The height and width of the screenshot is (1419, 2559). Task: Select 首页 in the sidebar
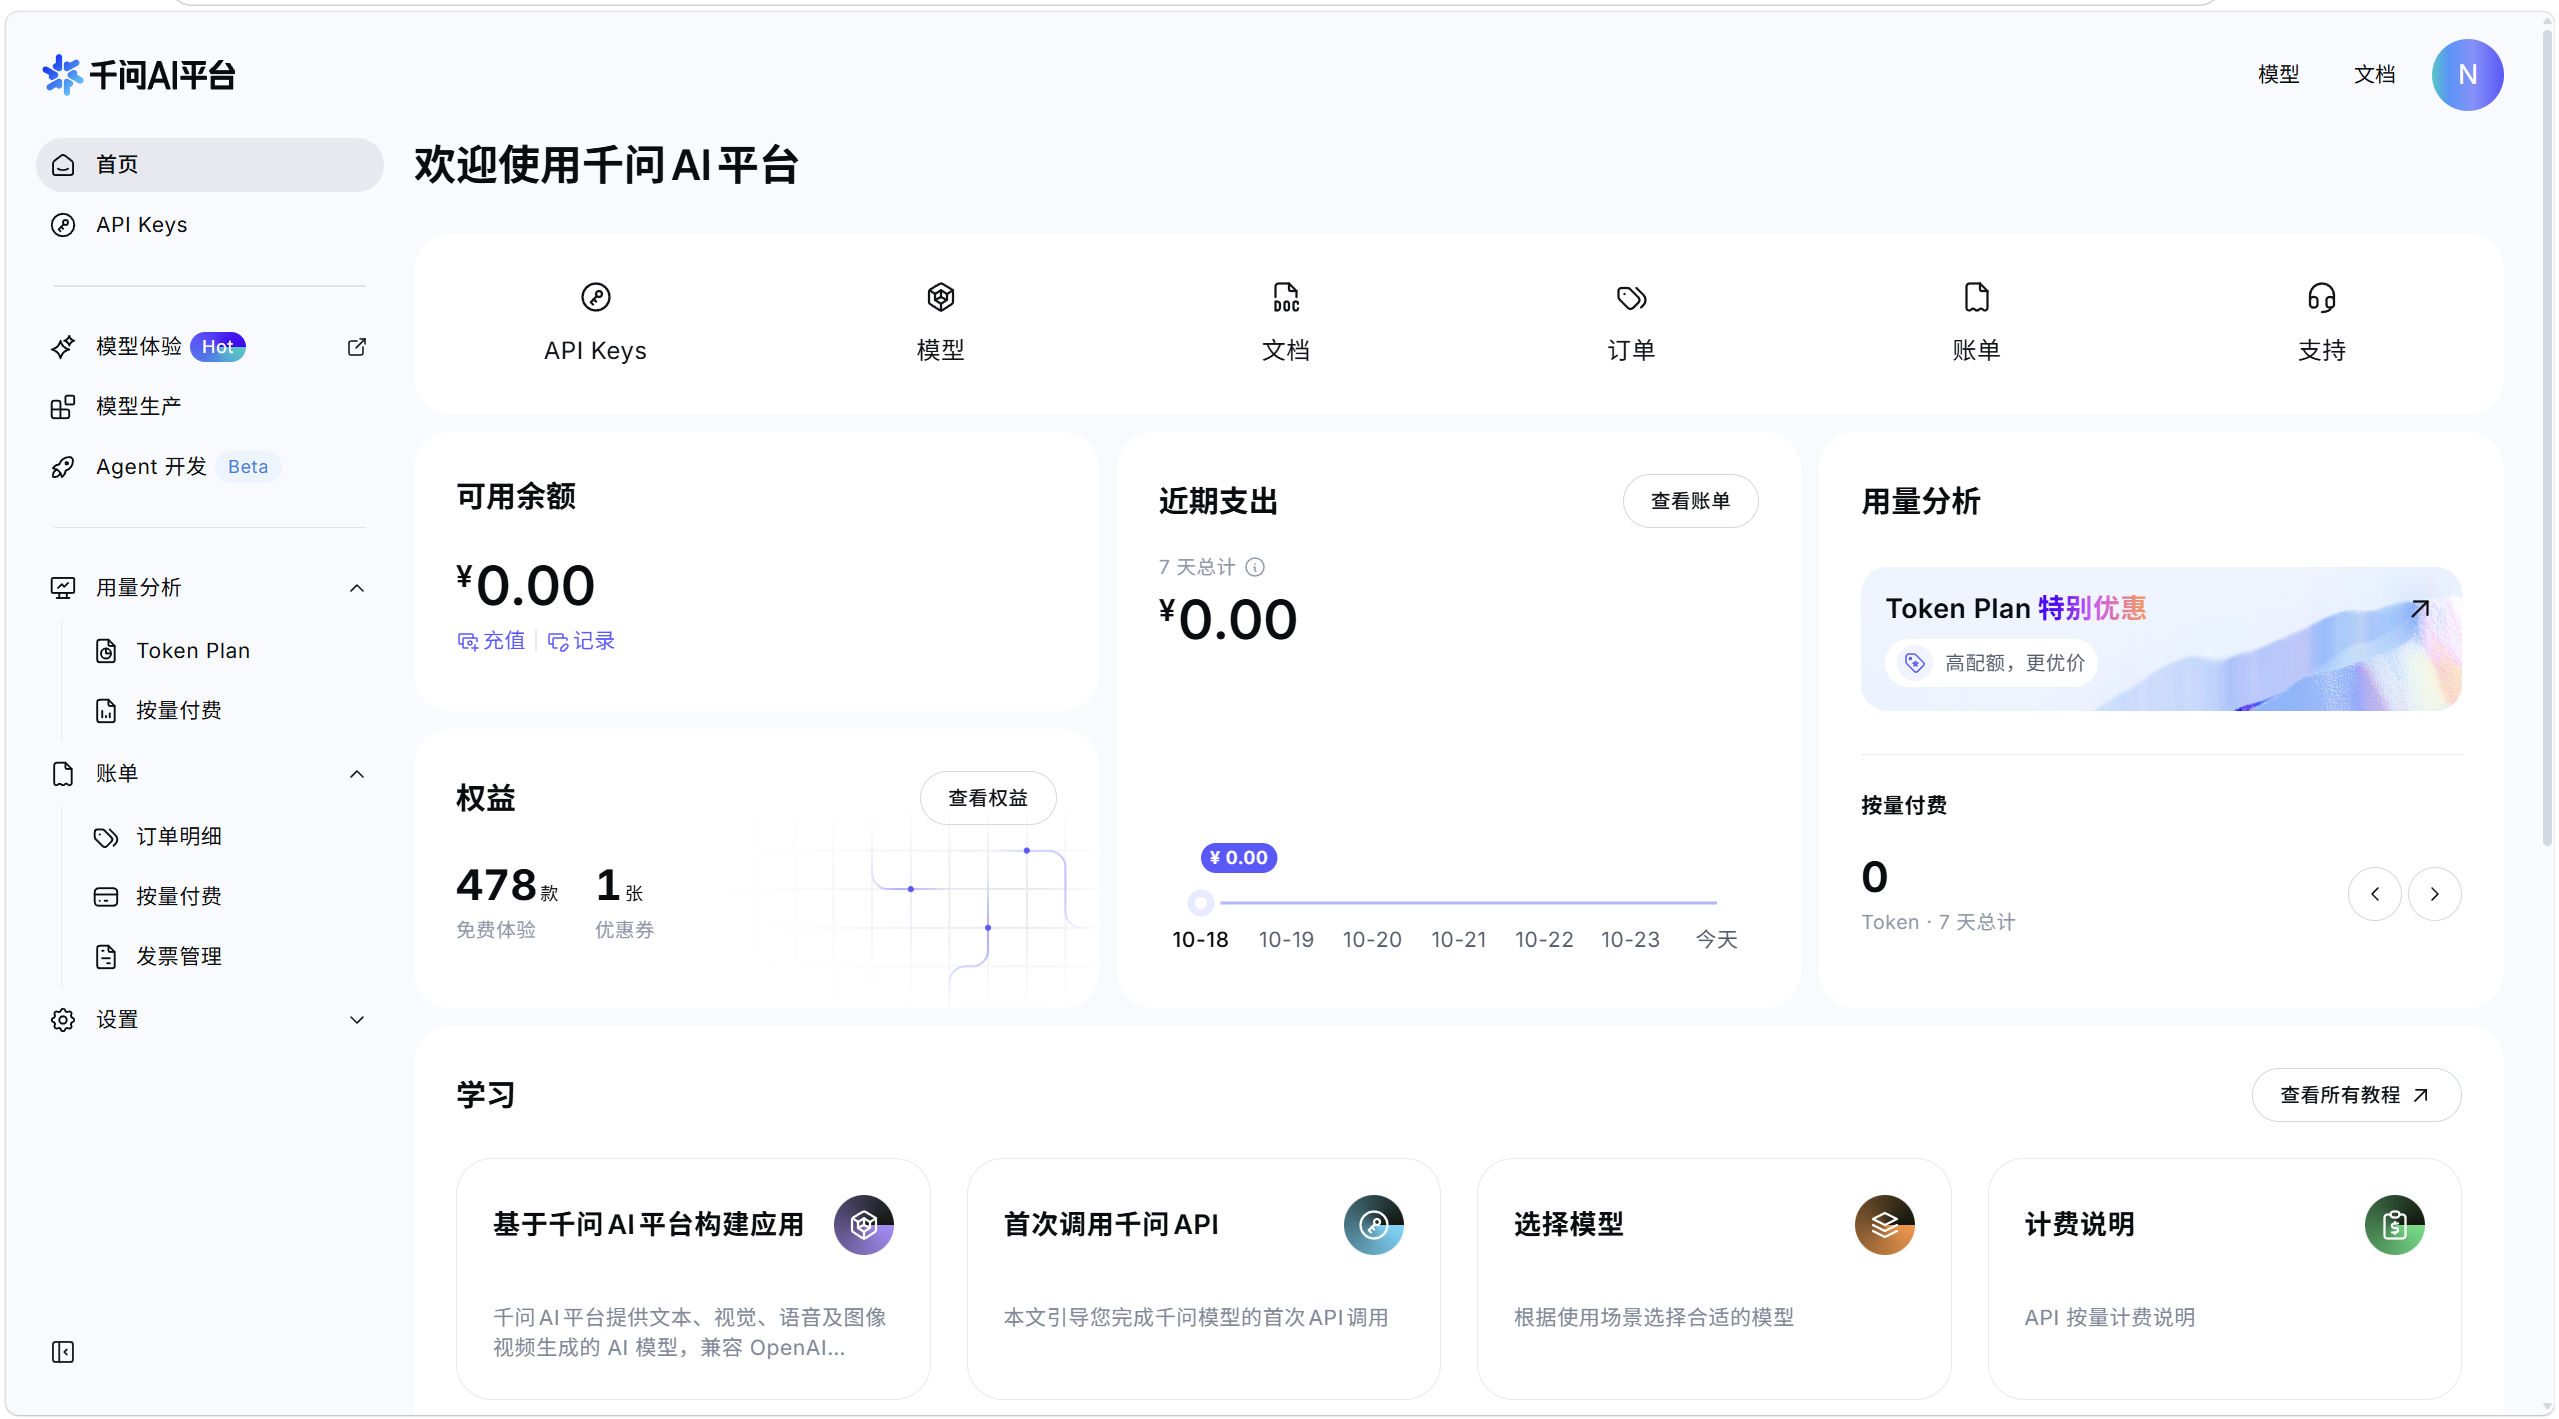[x=210, y=165]
